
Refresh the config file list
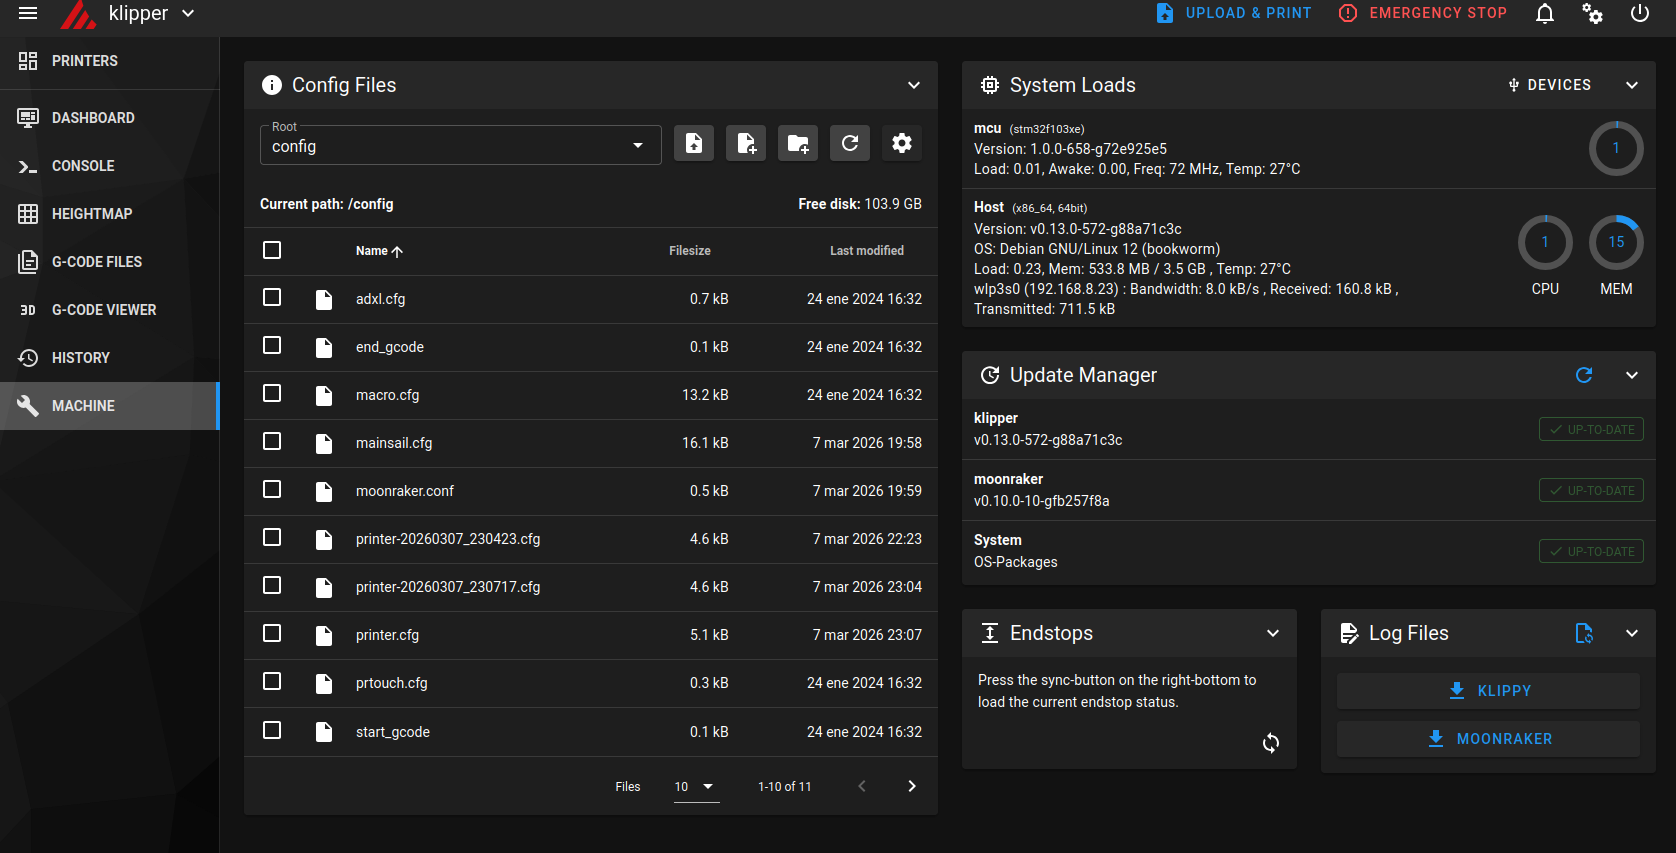849,144
